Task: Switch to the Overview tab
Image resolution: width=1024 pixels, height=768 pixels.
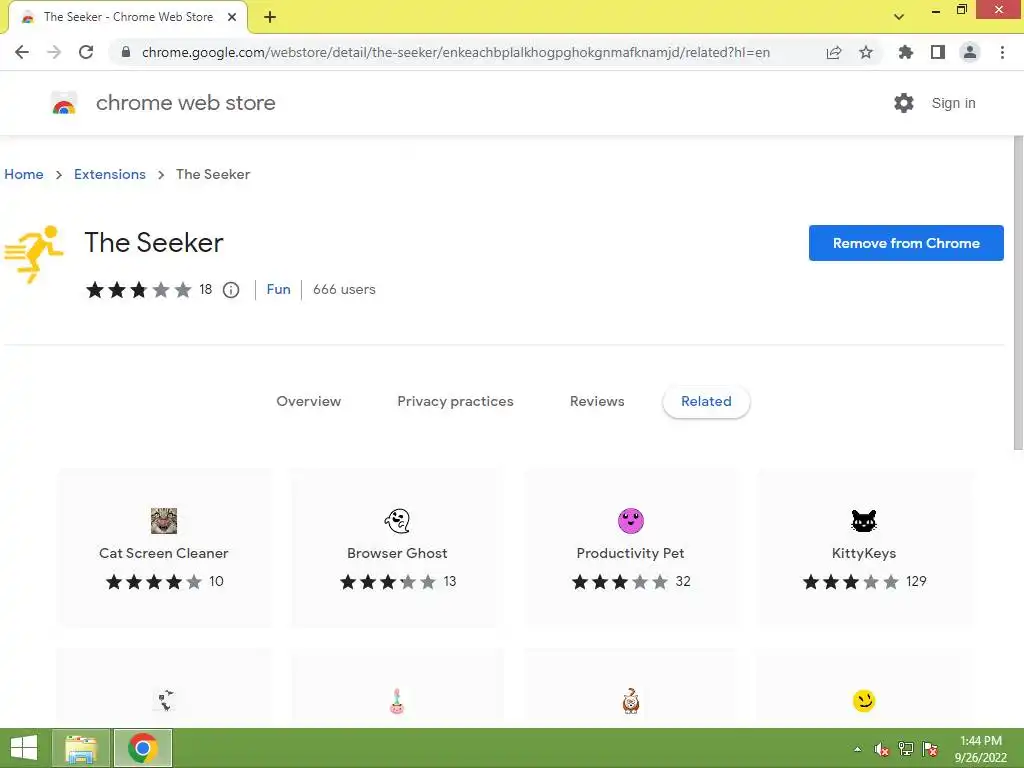Action: [x=308, y=401]
